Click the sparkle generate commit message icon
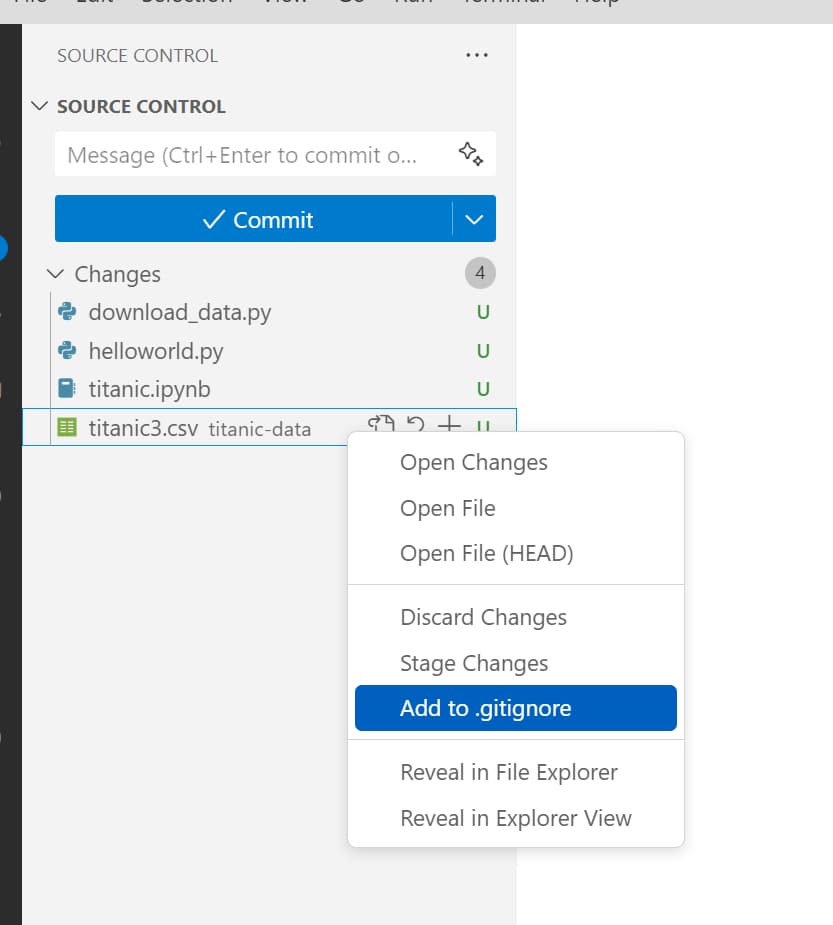The height and width of the screenshot is (925, 833). pos(470,154)
